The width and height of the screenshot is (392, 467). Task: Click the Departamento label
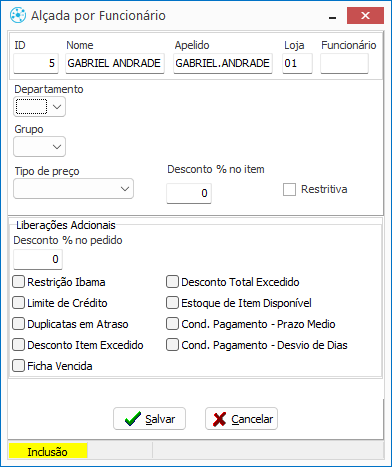click(49, 89)
